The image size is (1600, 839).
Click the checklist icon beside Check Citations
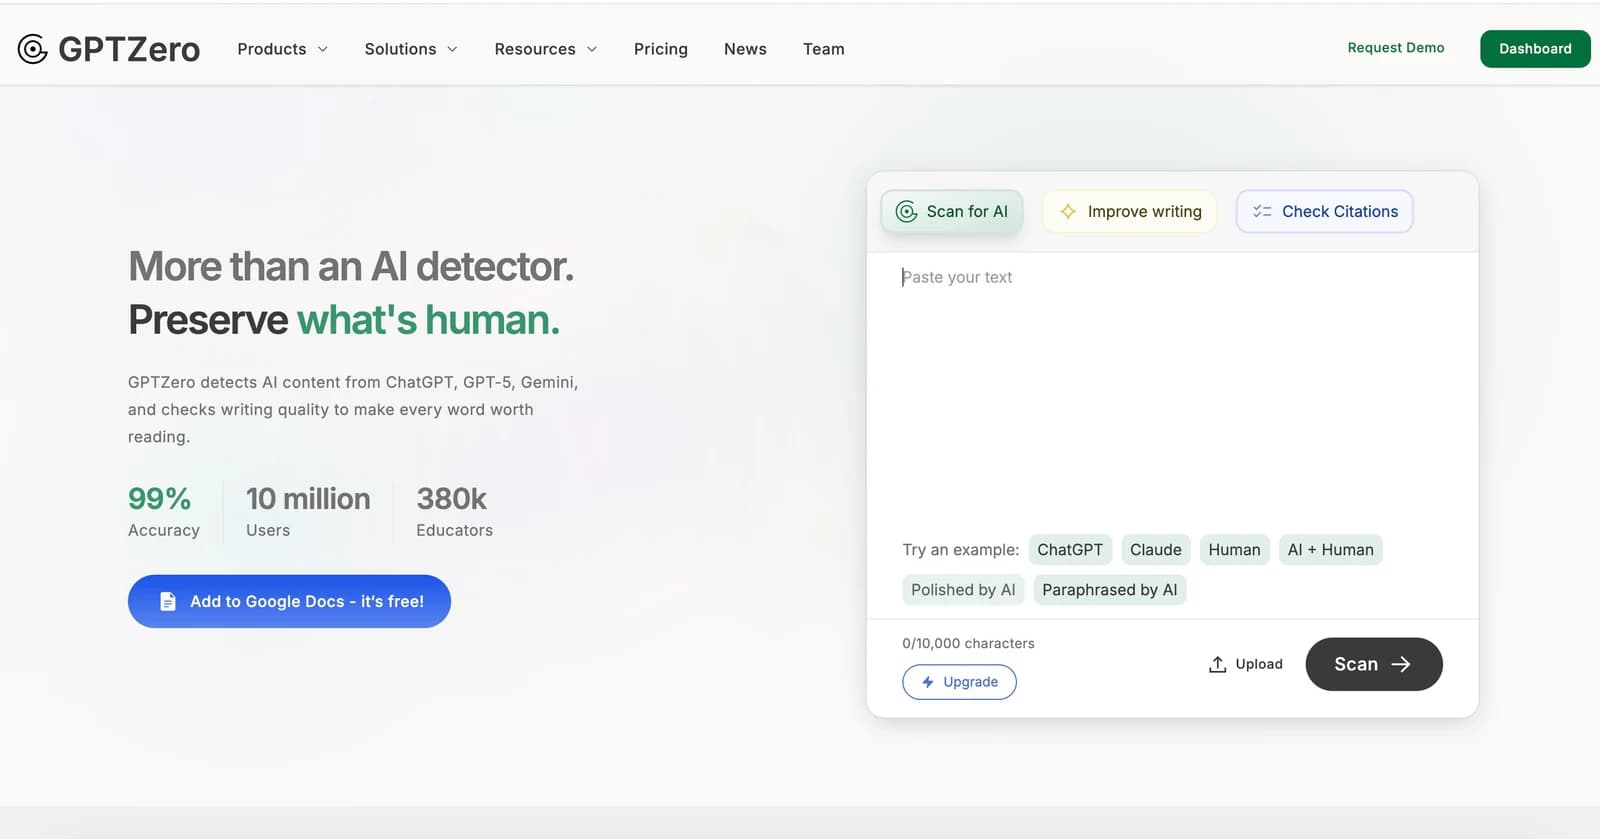[x=1262, y=211]
